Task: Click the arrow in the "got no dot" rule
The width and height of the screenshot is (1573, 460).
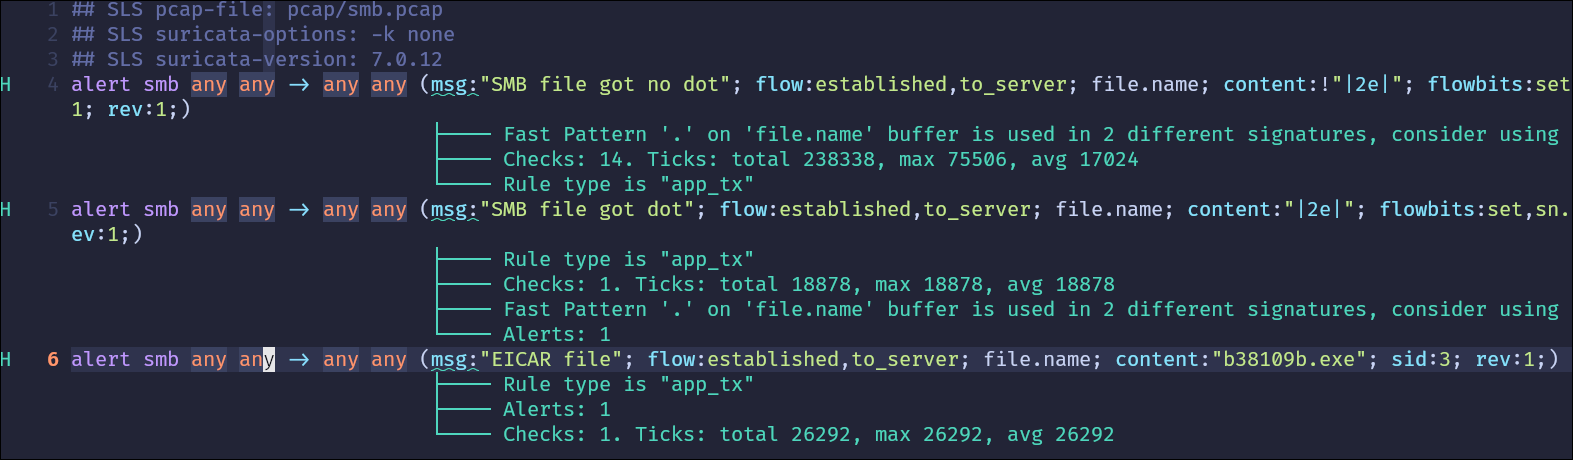Action: pyautogui.click(x=298, y=85)
